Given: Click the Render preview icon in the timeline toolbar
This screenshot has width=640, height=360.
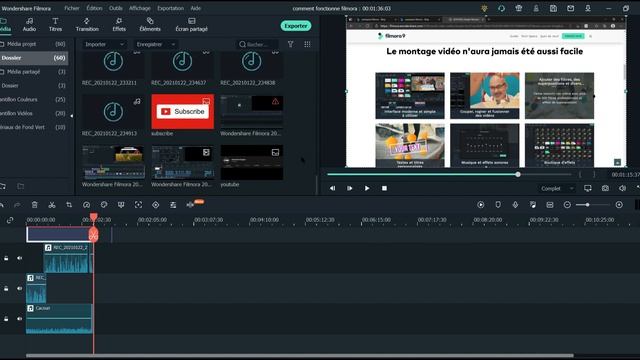Looking at the screenshot, I should pyautogui.click(x=481, y=204).
